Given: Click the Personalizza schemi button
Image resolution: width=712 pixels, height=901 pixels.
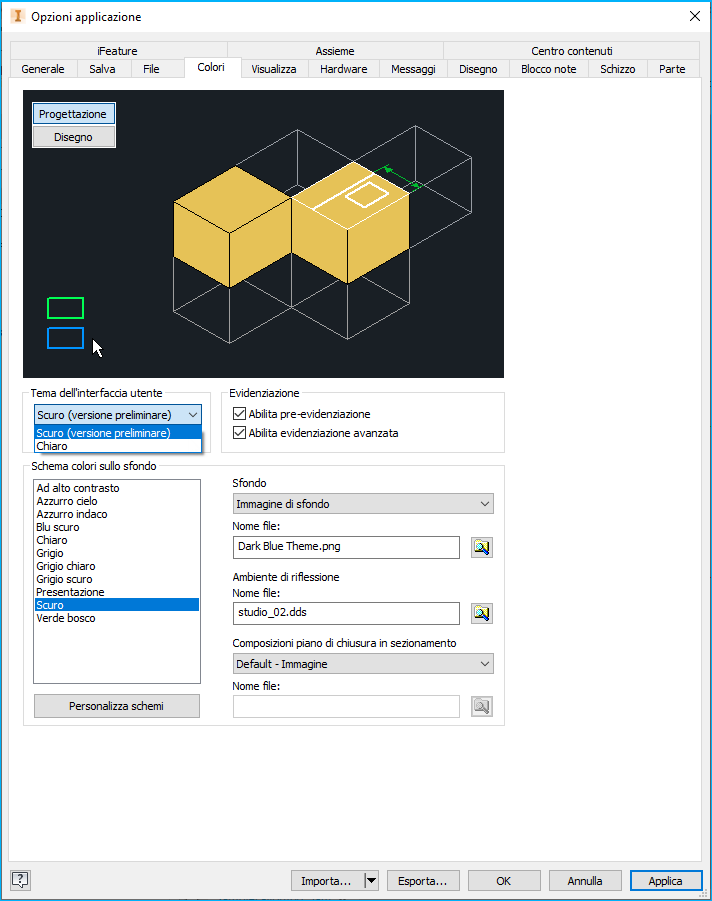Looking at the screenshot, I should point(117,706).
